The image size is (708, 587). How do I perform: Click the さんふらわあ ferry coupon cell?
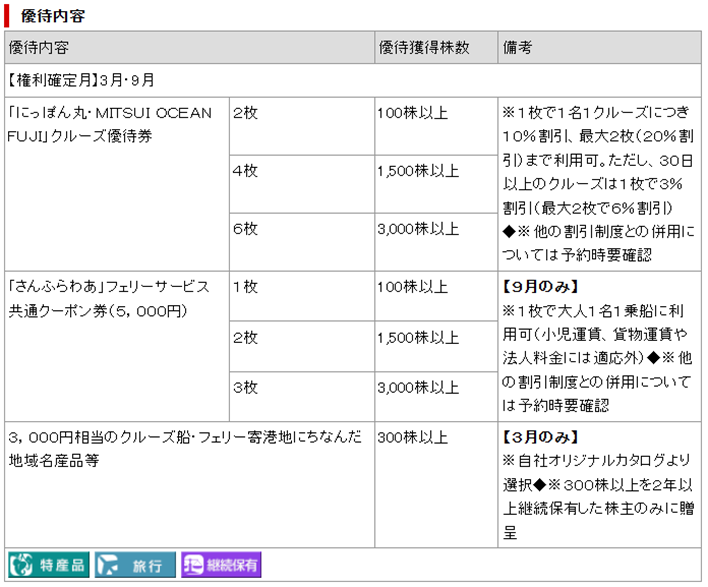[108, 298]
